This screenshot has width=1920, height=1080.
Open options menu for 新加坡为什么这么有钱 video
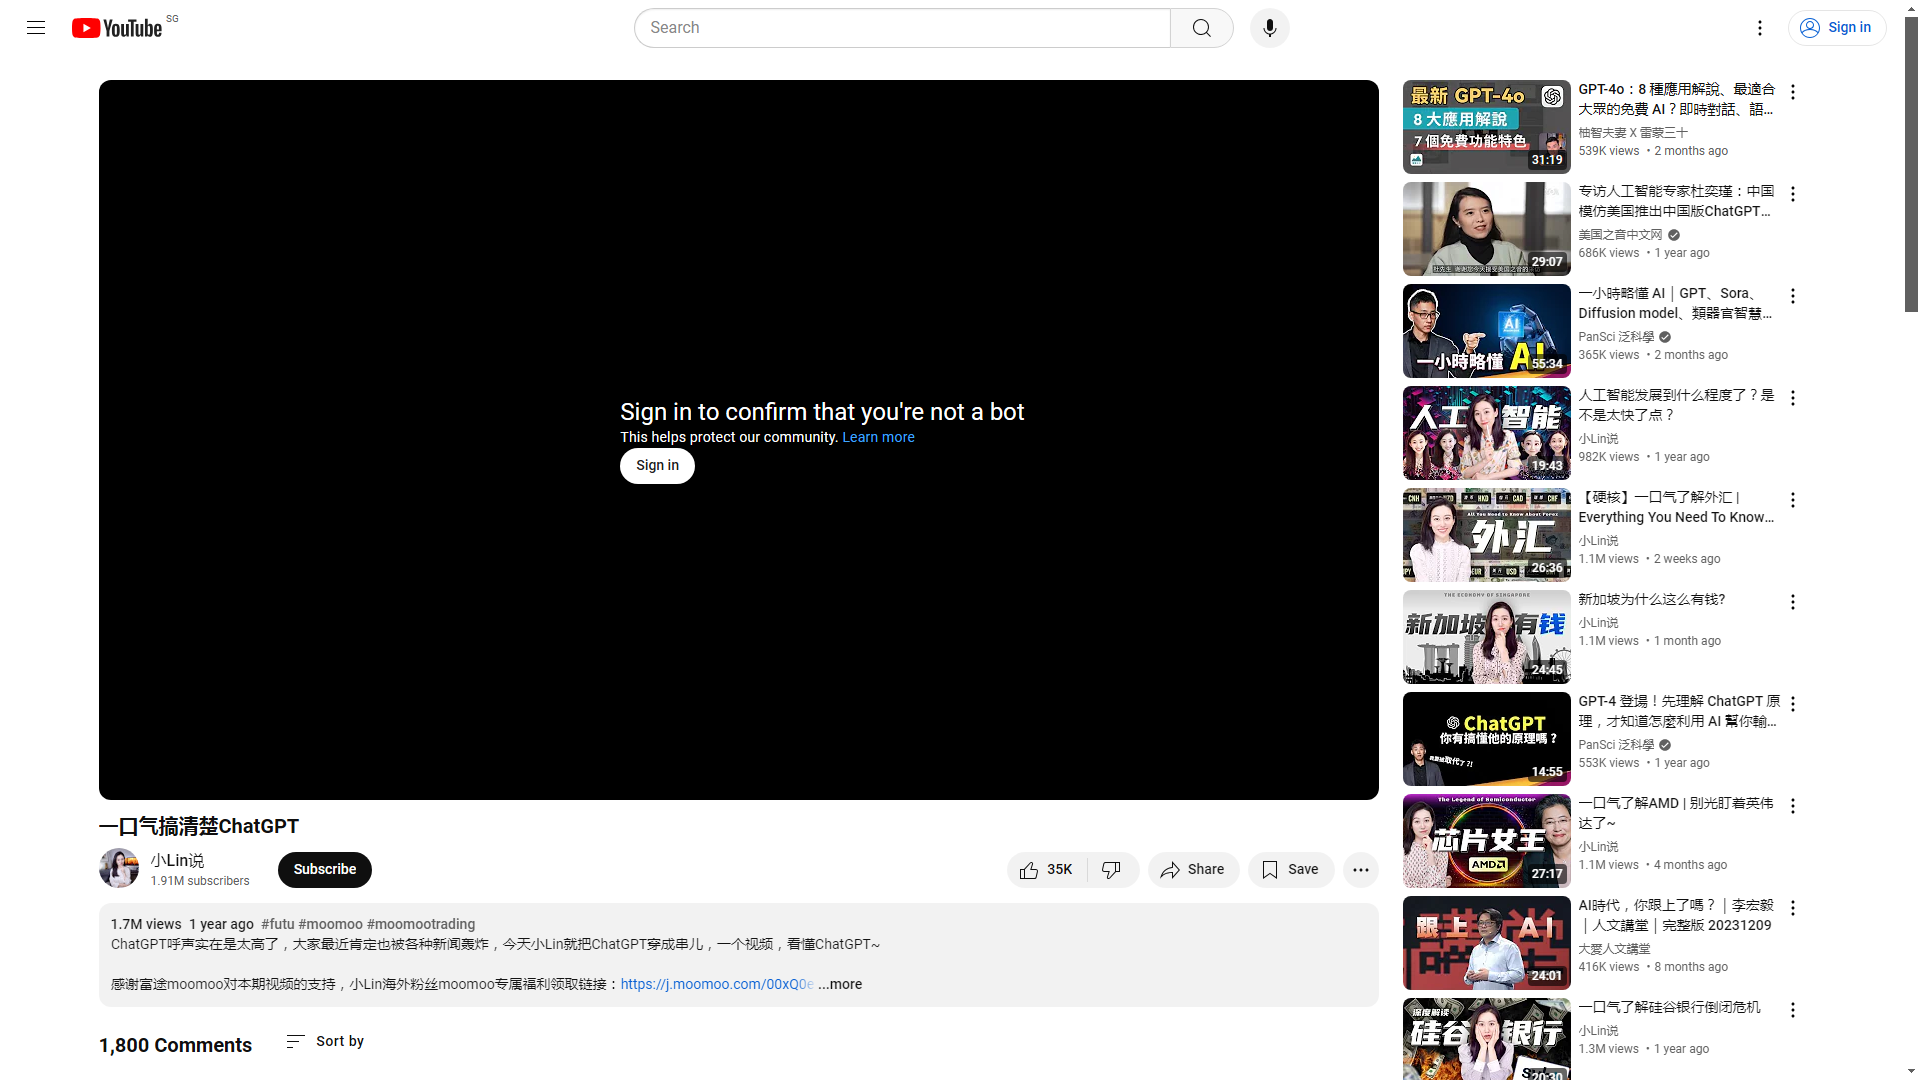1792,602
